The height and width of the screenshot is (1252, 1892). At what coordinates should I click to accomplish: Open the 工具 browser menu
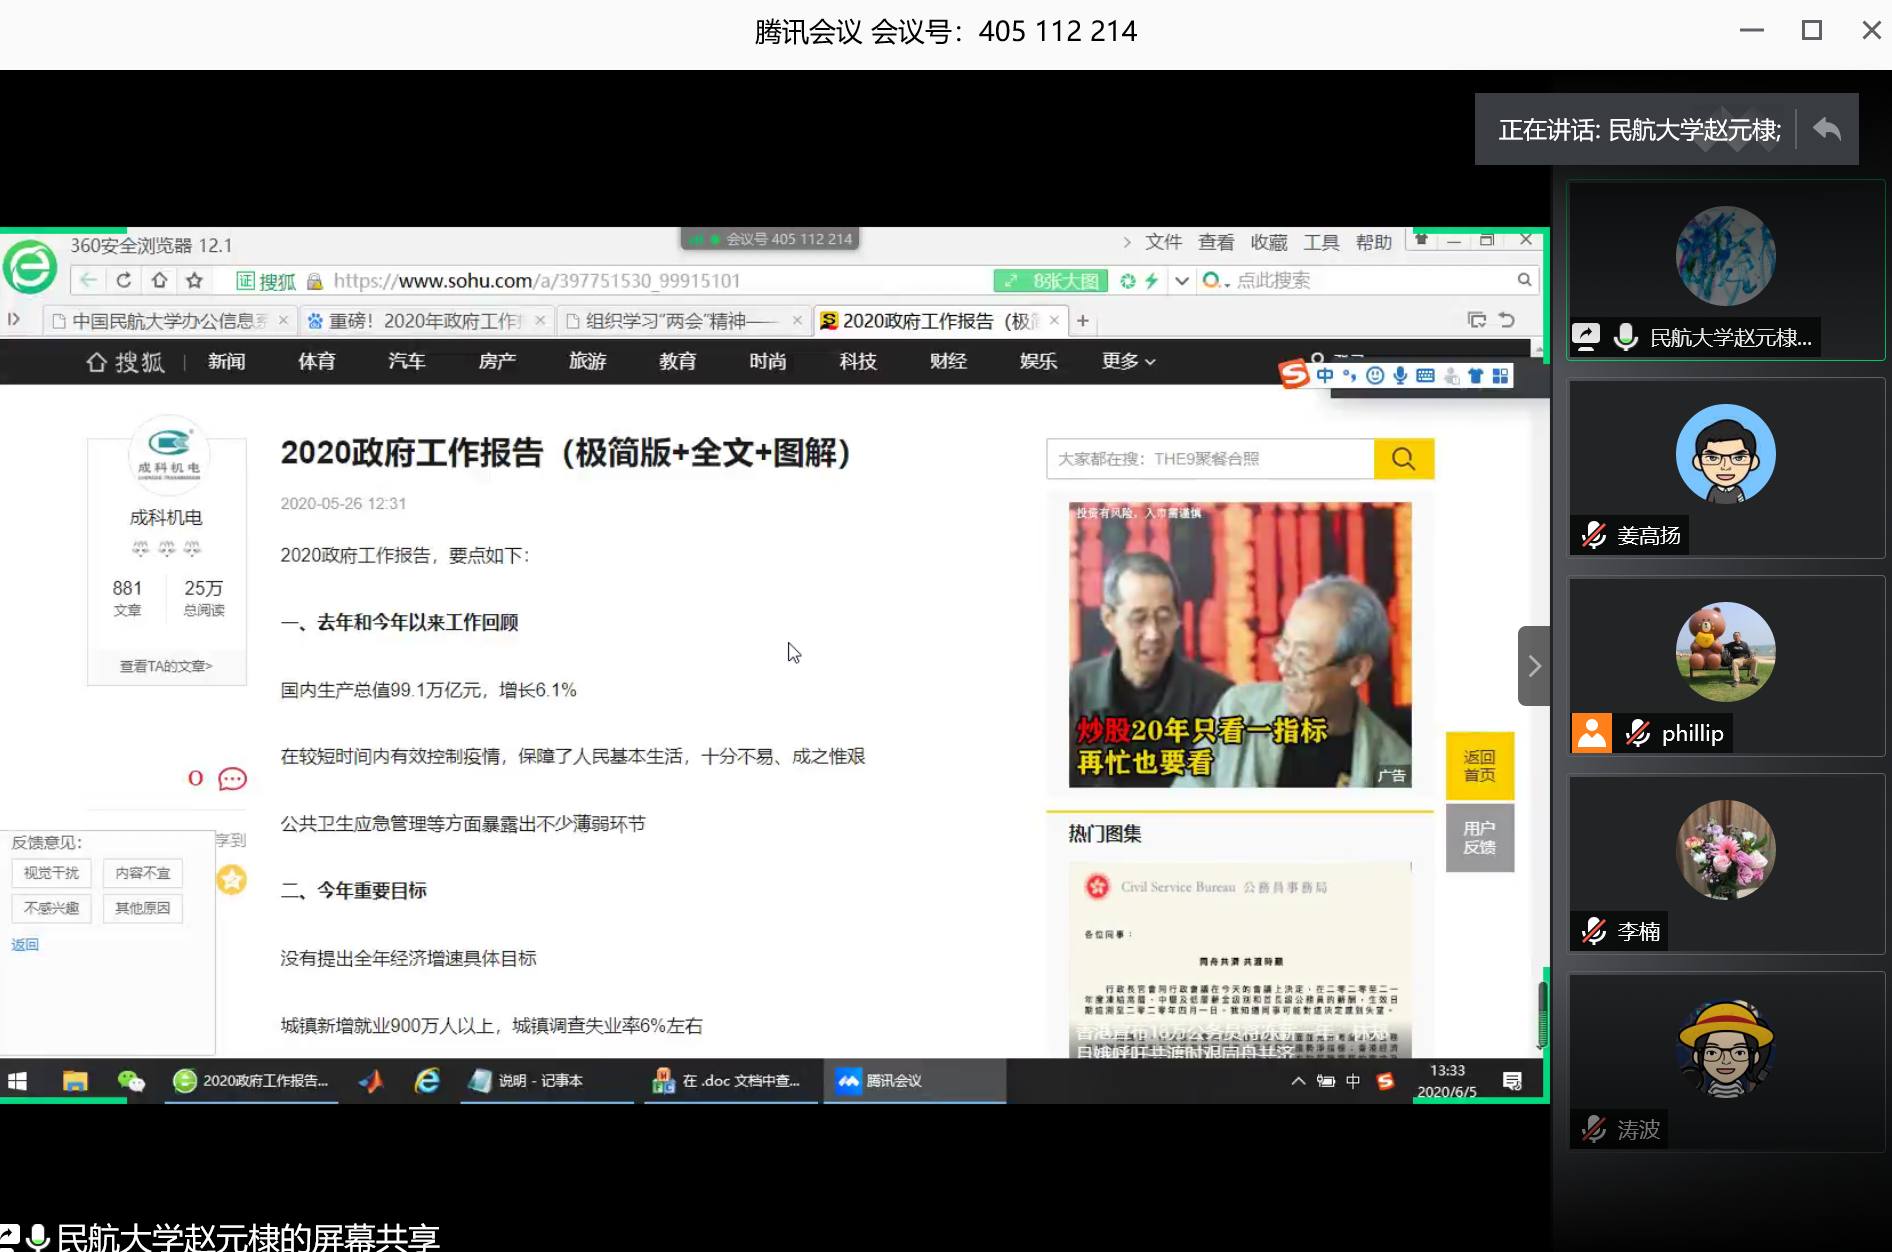click(x=1321, y=242)
